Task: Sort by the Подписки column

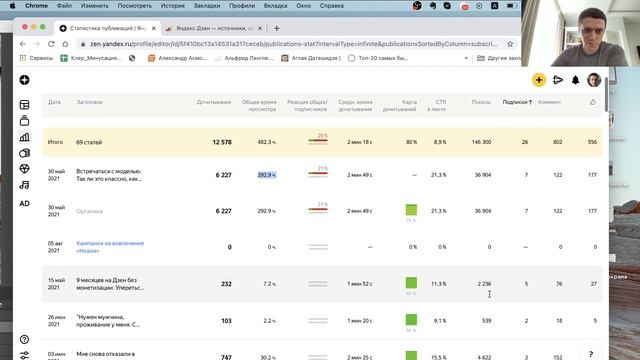Action: tap(517, 102)
